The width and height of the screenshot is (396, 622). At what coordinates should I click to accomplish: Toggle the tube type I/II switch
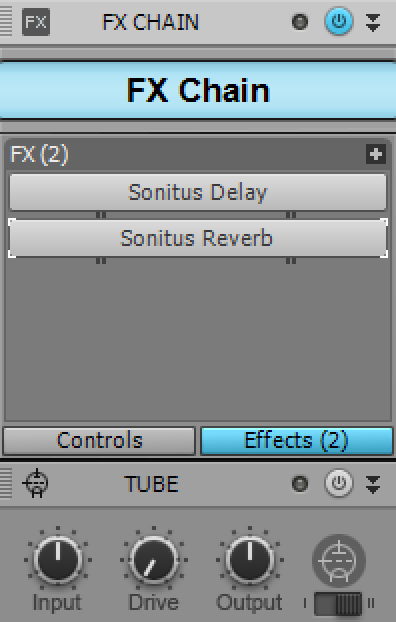click(x=338, y=604)
